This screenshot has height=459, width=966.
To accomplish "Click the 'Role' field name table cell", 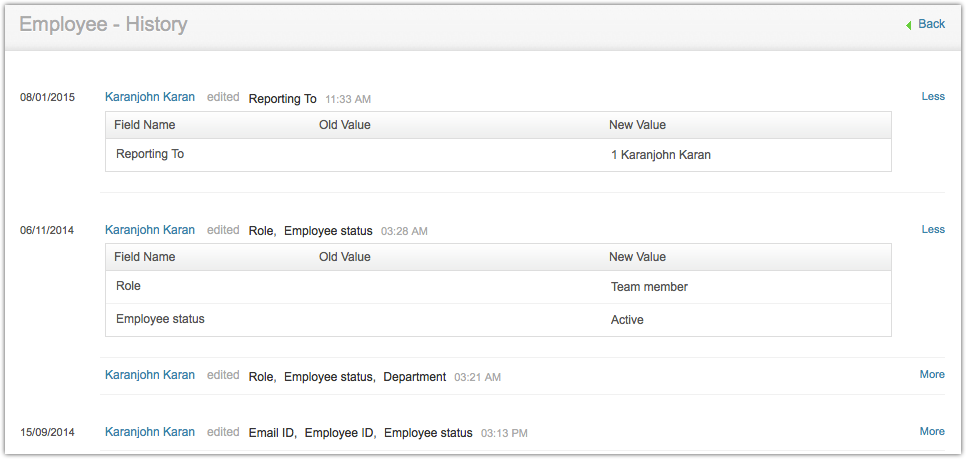I will 128,286.
